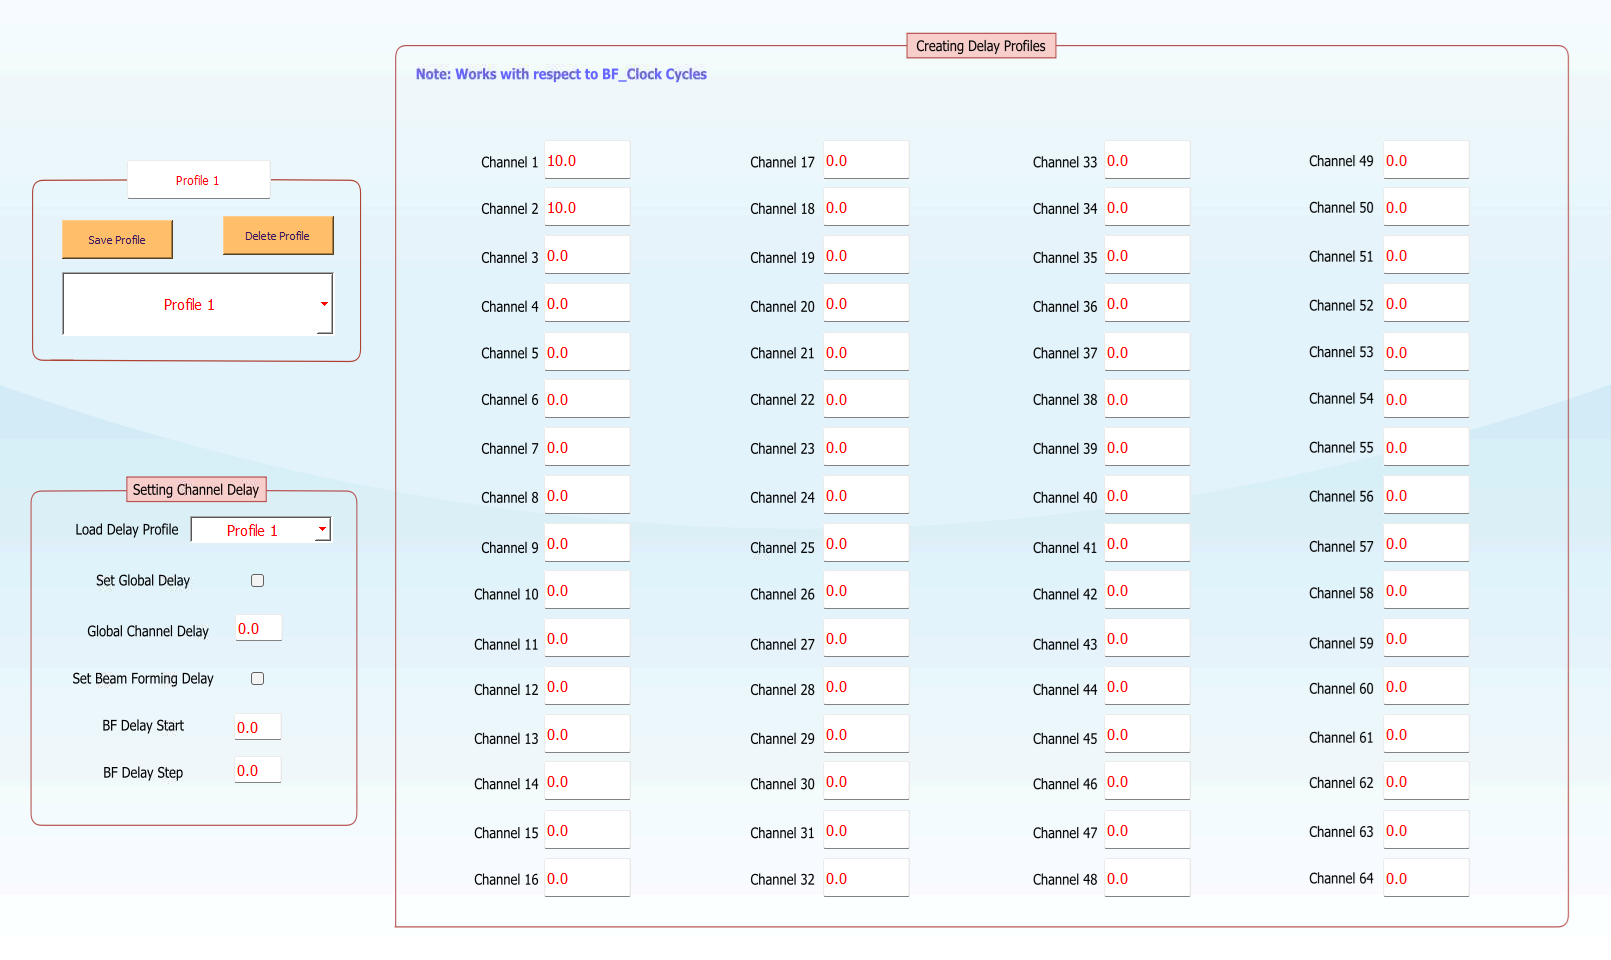Select the Channel 33 delay field
This screenshot has width=1611, height=960.
[x=1146, y=159]
